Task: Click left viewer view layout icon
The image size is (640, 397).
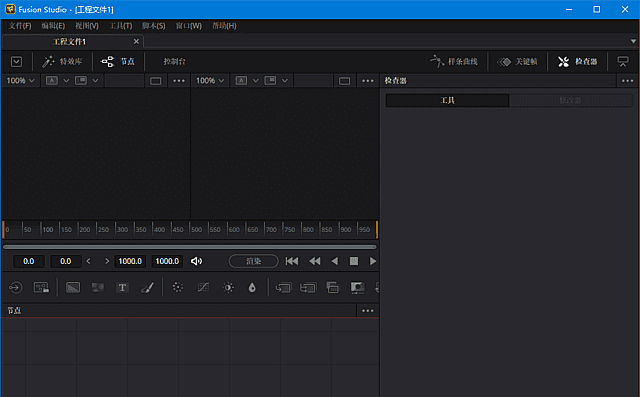Action: pos(81,81)
